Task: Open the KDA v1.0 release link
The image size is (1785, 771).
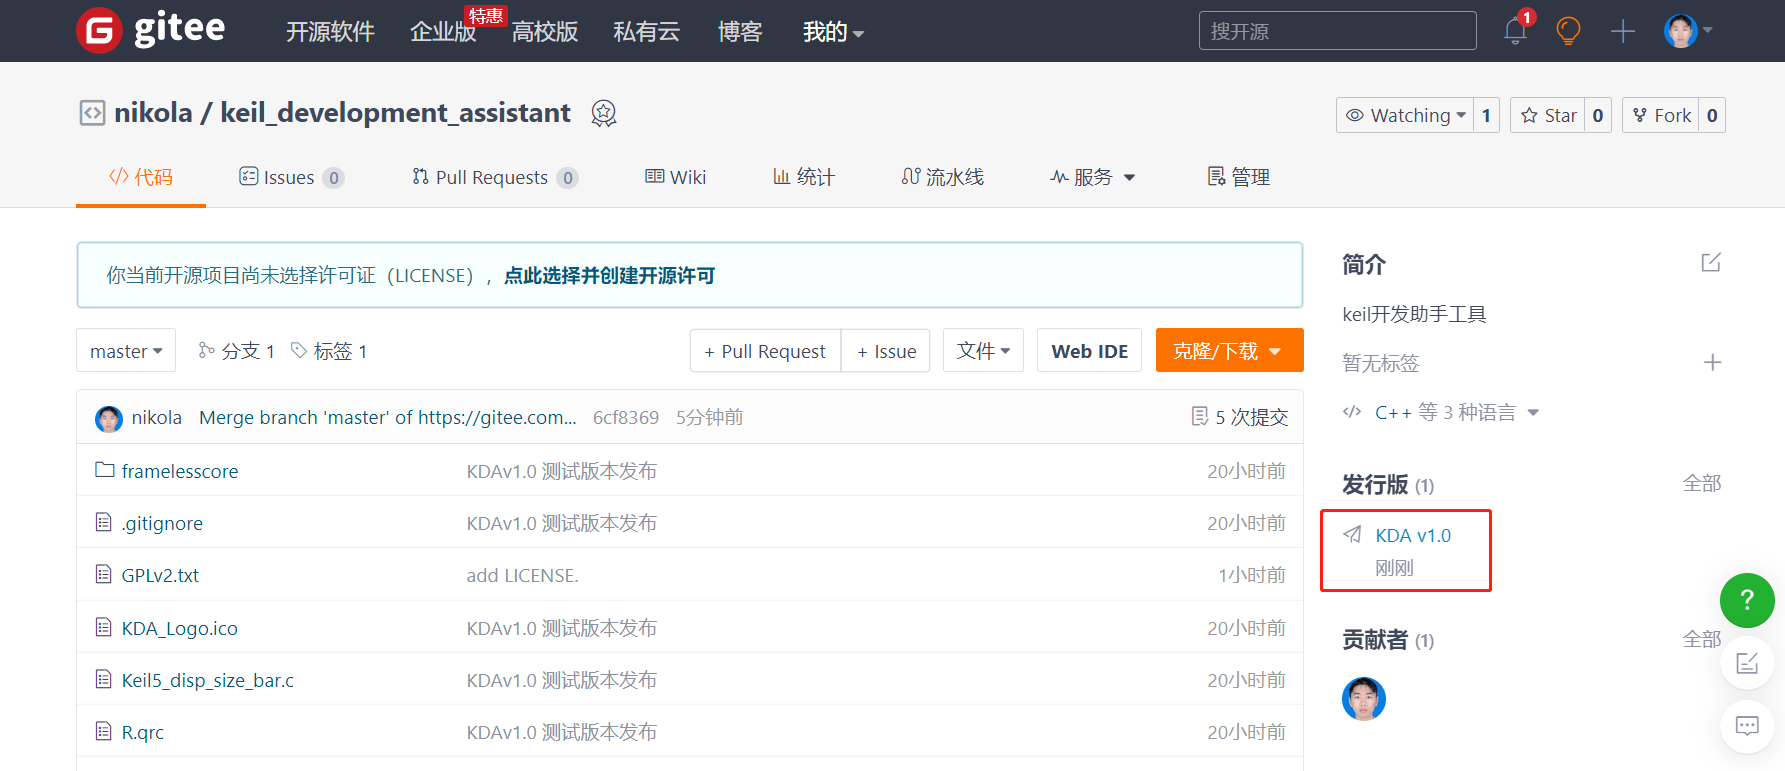Action: pyautogui.click(x=1413, y=535)
